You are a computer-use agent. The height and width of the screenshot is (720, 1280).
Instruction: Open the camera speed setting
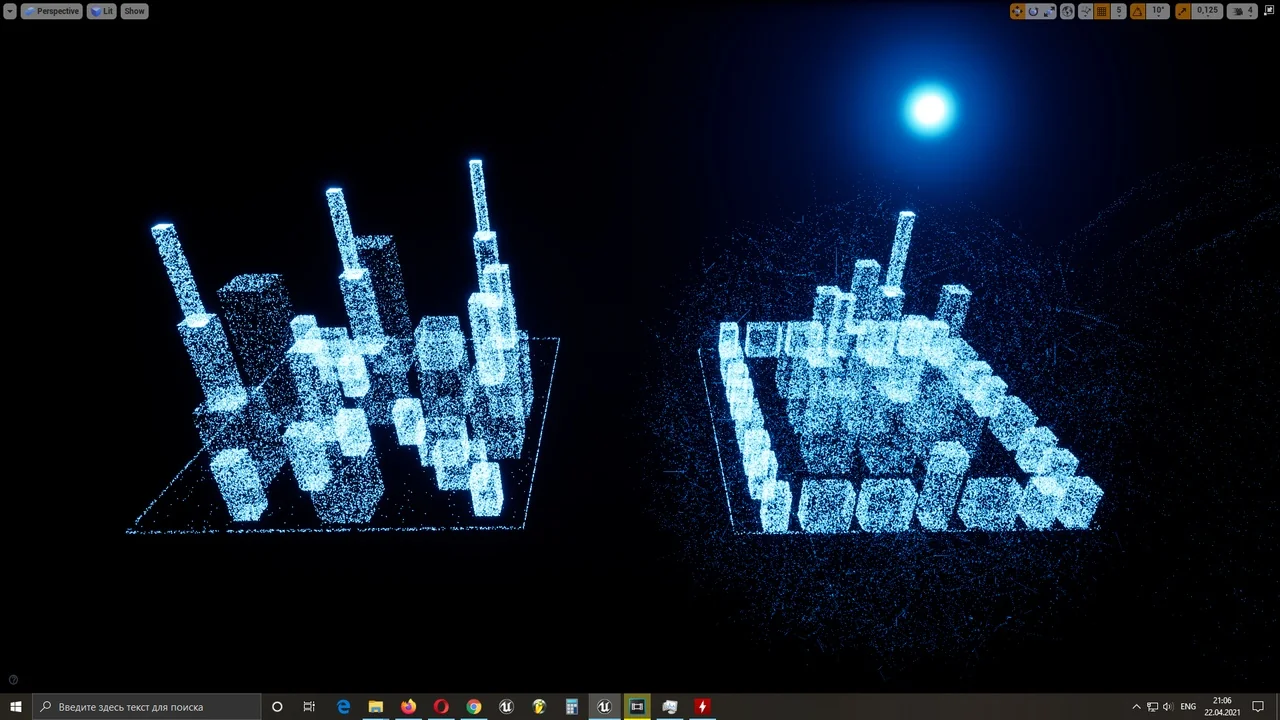(x=1243, y=11)
